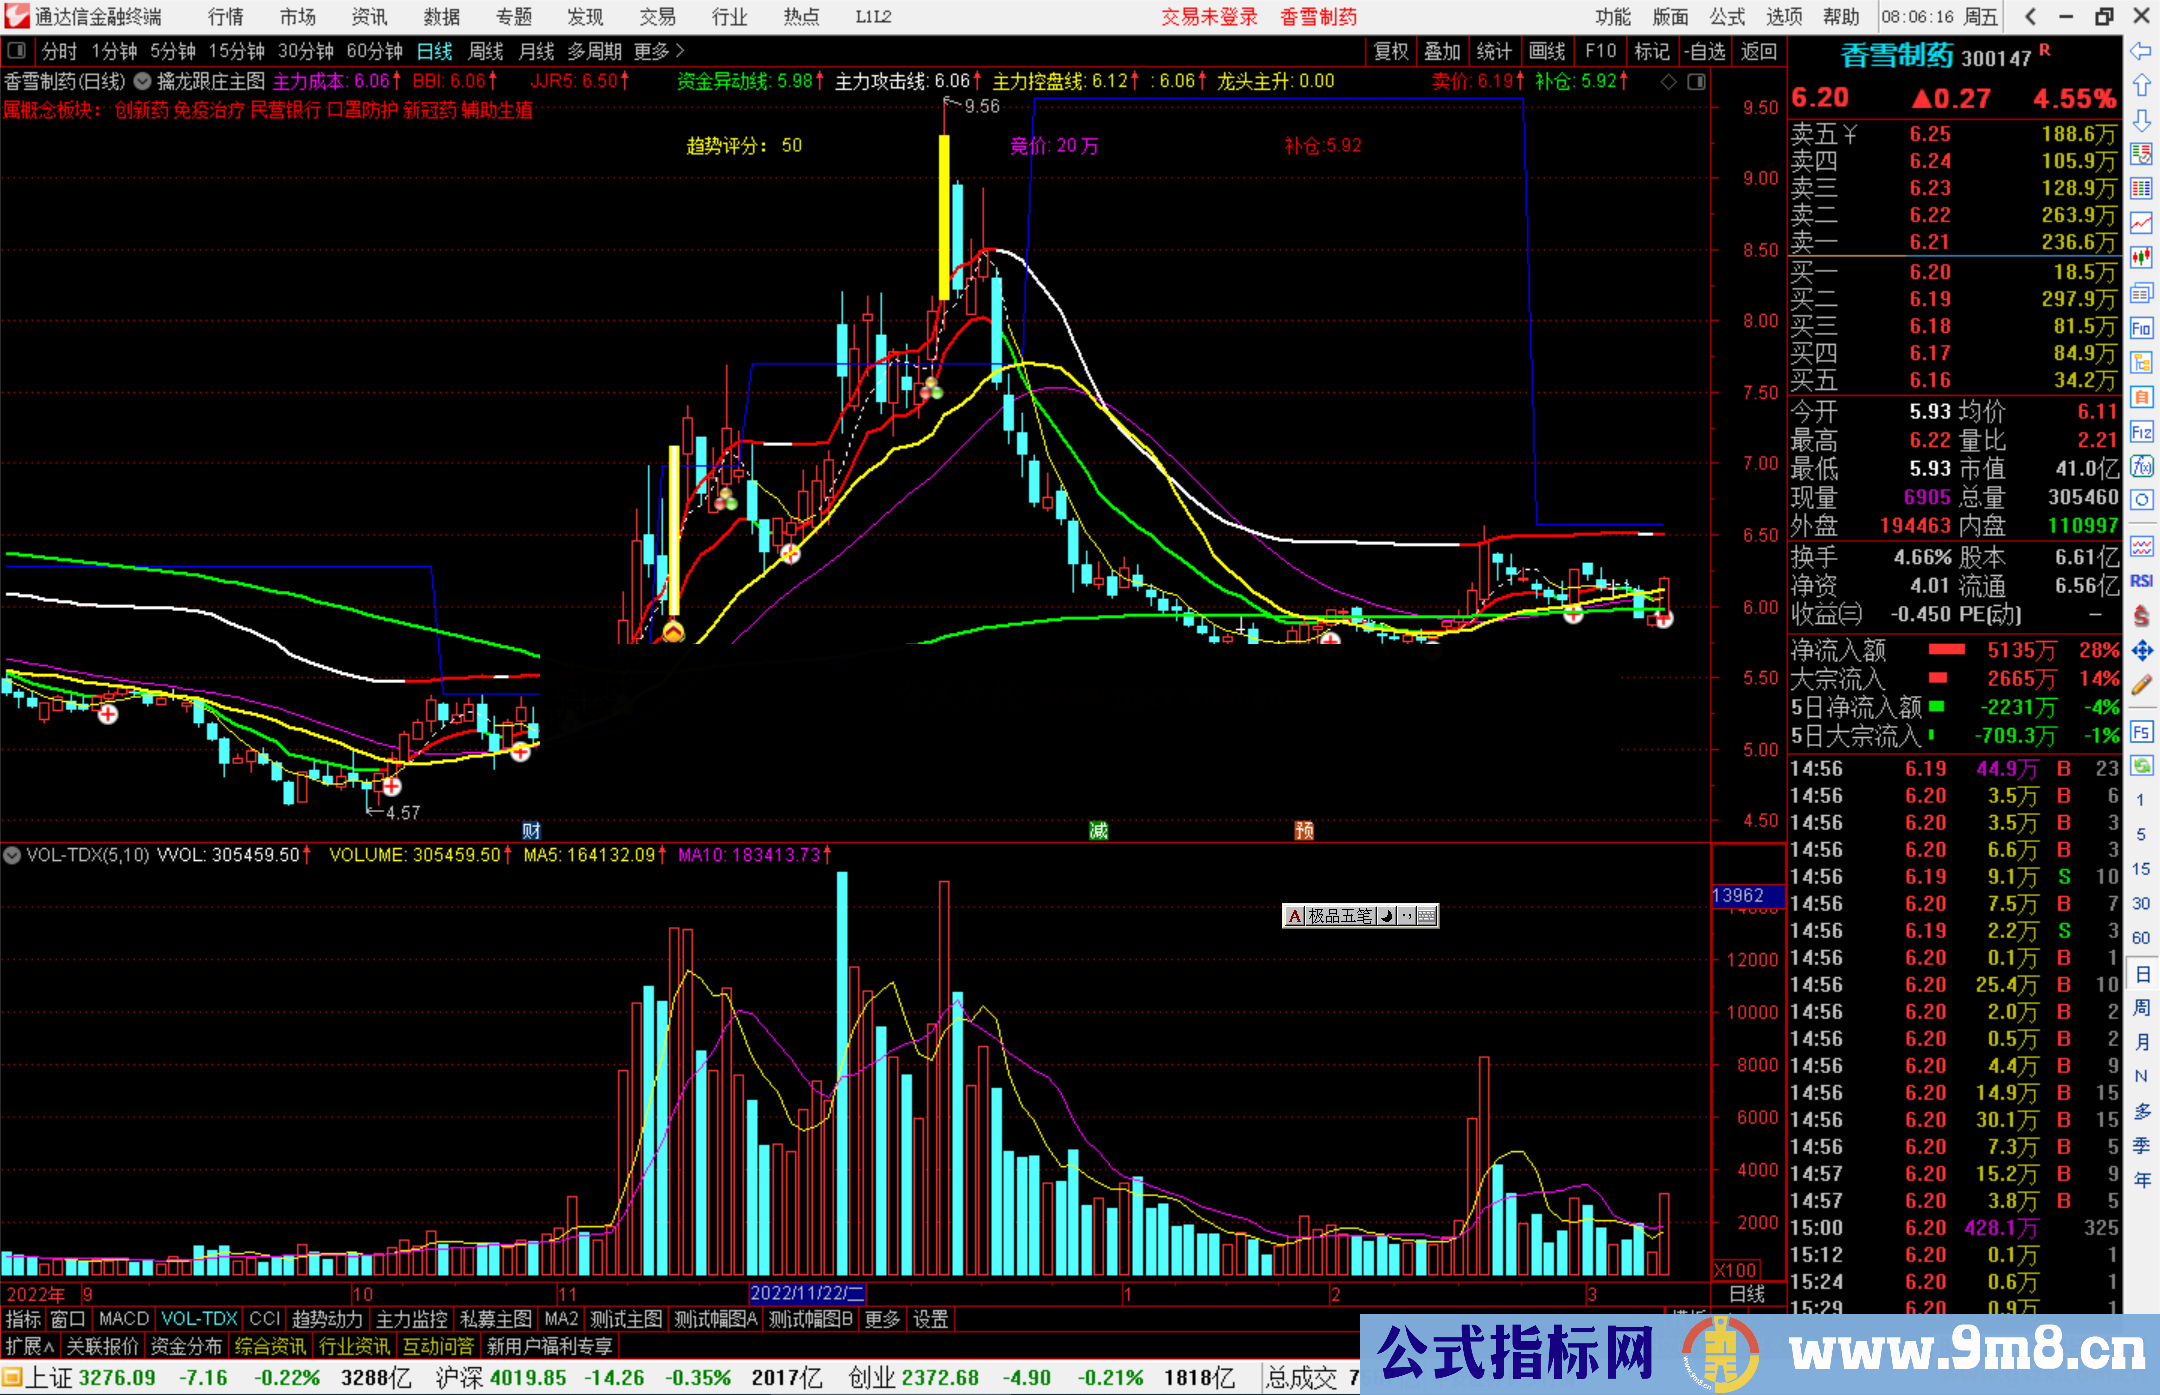Click the 设置 button in indicator bar
This screenshot has height=1395, width=2160.
coord(930,1319)
